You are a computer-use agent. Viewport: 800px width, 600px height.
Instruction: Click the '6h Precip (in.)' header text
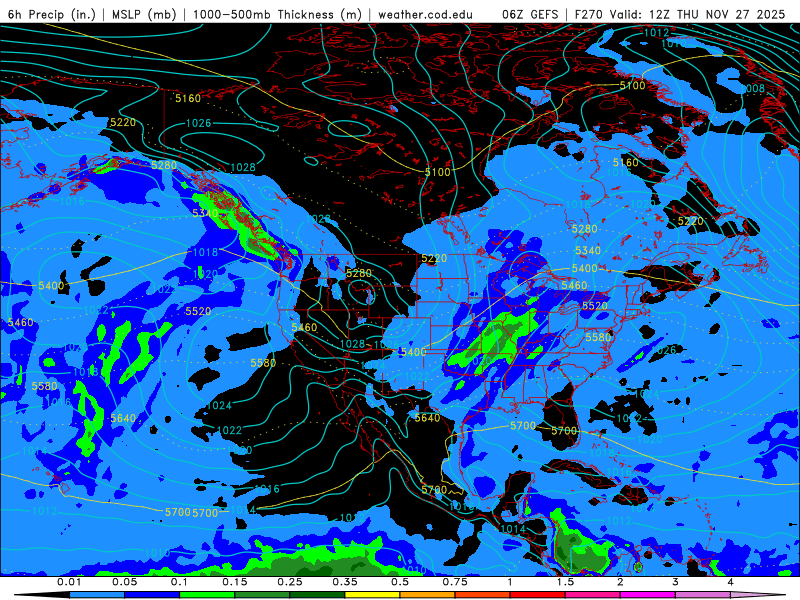click(52, 14)
